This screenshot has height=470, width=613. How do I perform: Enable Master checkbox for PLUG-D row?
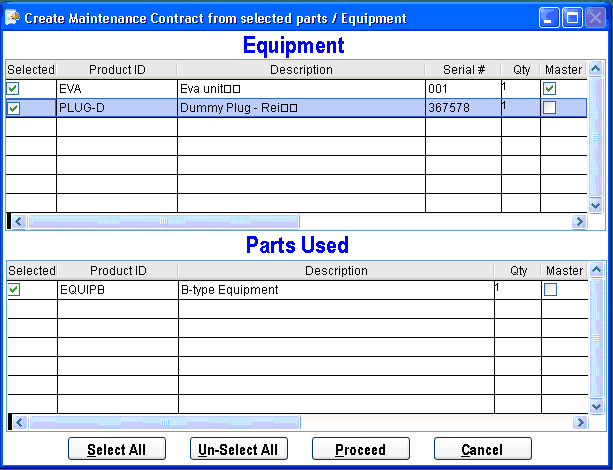549,109
